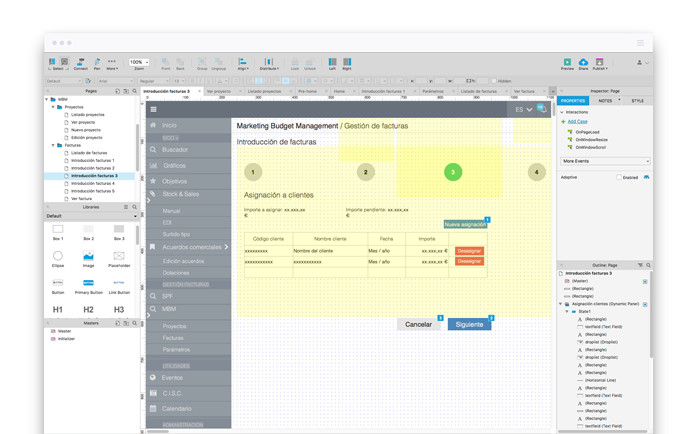Open the Libraries panel menu icon

point(126,207)
